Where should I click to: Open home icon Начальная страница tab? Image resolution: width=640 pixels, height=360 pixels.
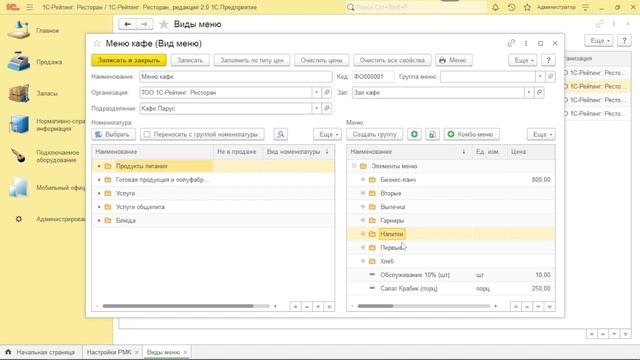(8, 351)
